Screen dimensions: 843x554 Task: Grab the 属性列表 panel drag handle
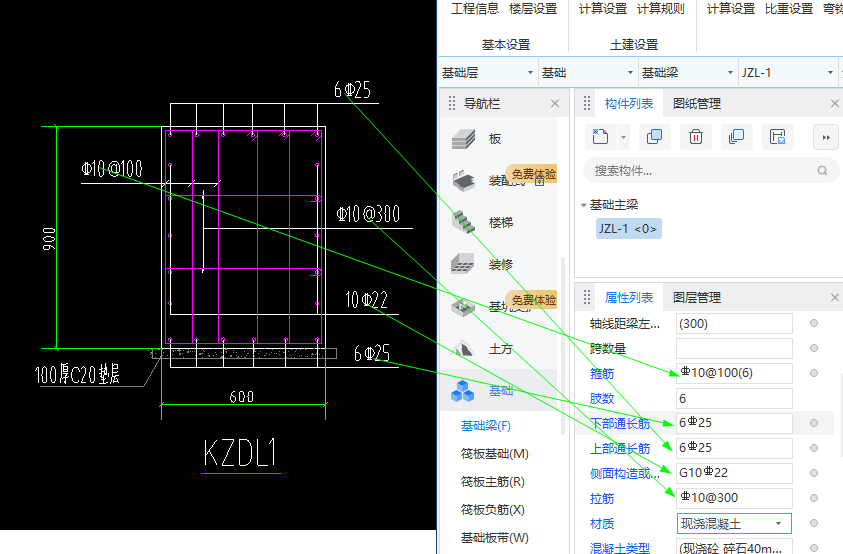click(x=587, y=297)
